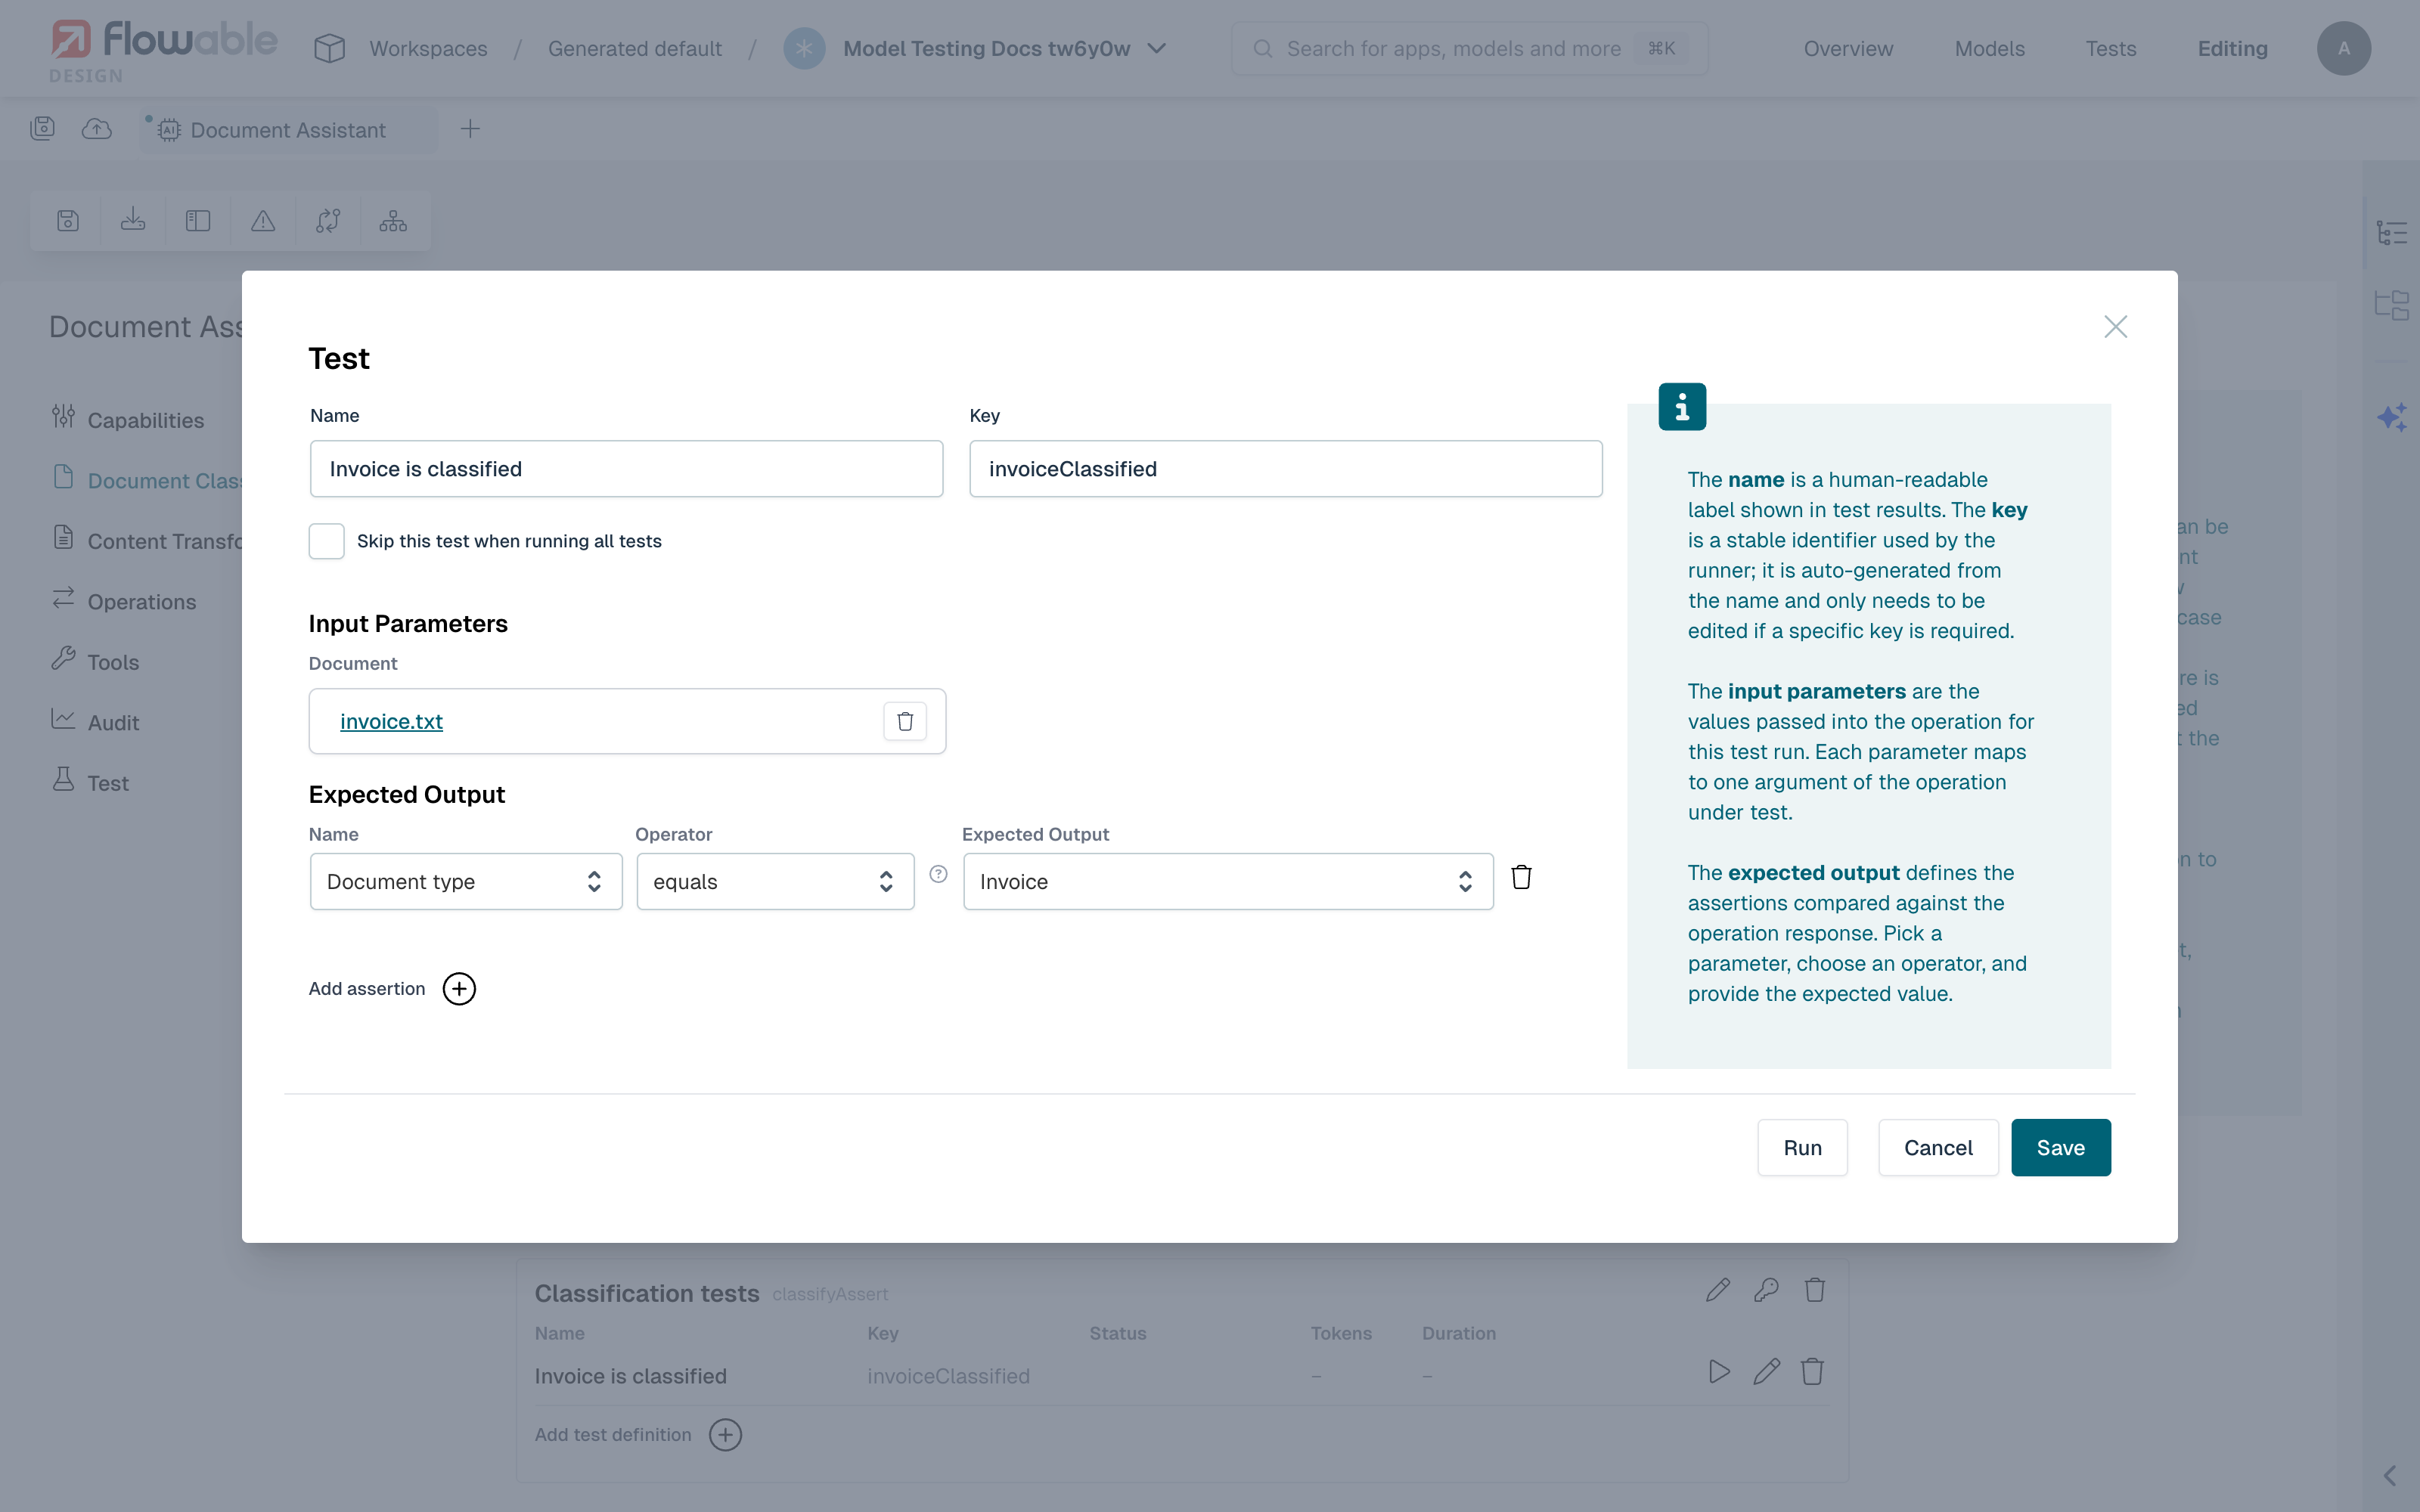Click the Cancel button
This screenshot has height=1512, width=2420.
pyautogui.click(x=1938, y=1147)
